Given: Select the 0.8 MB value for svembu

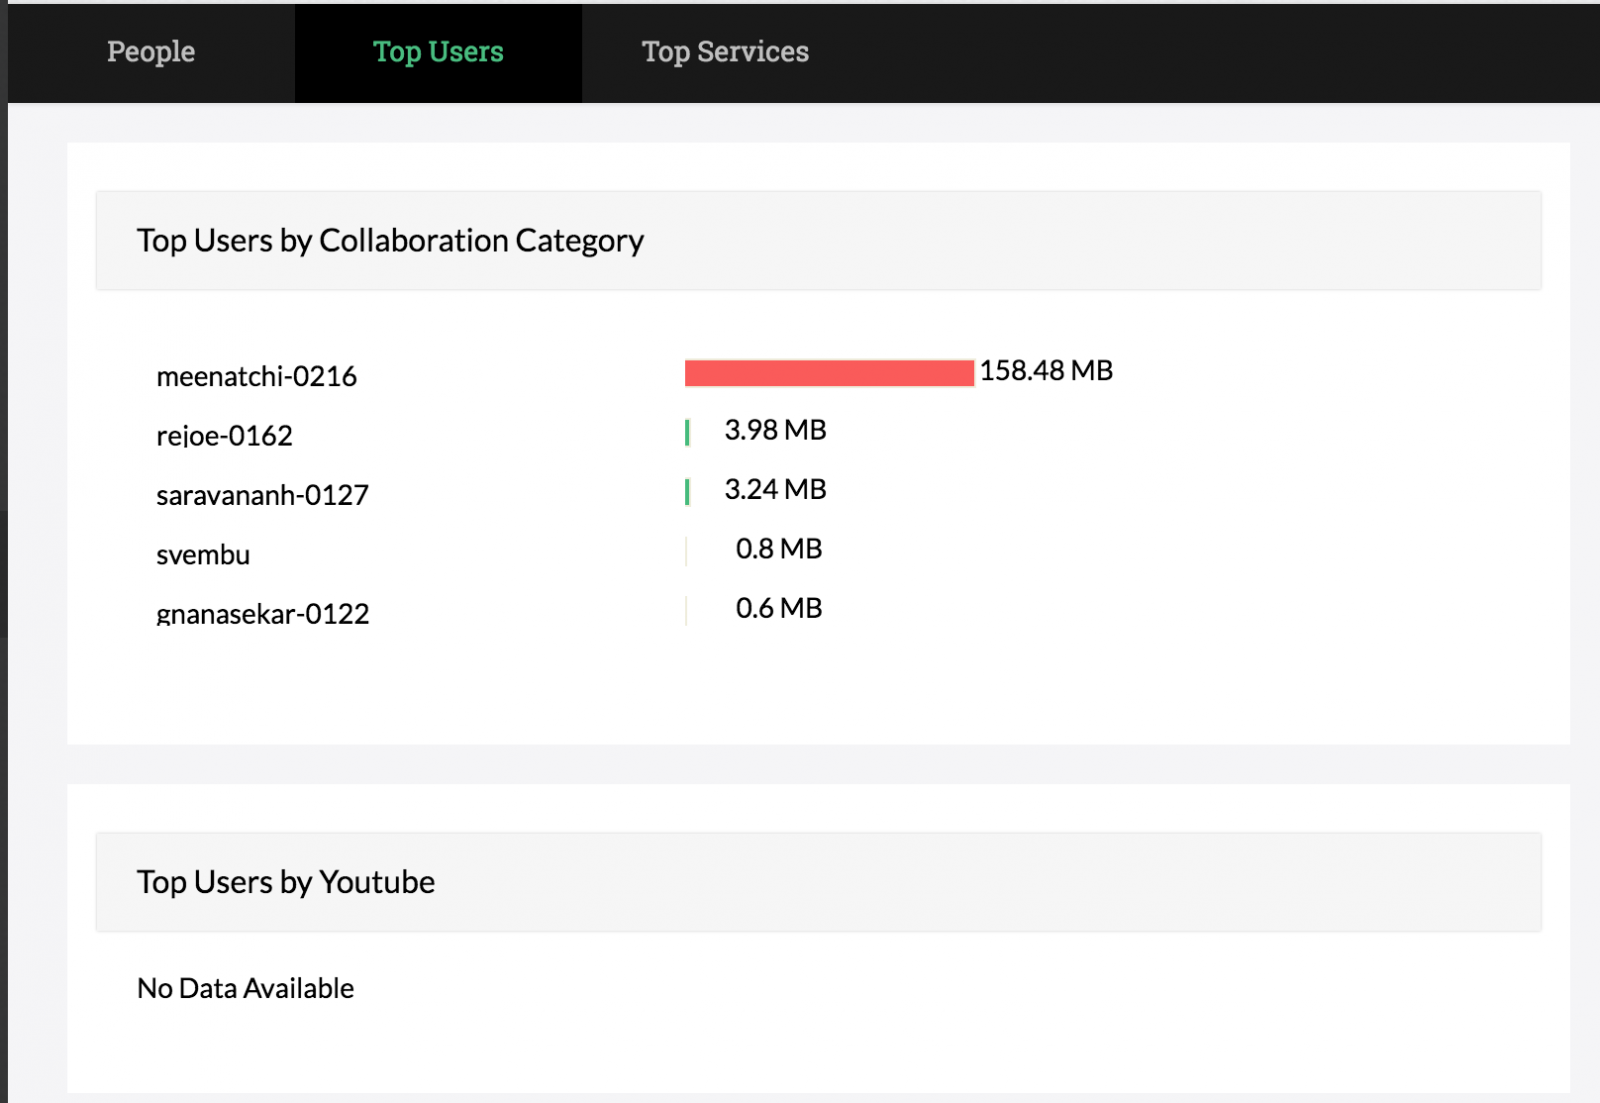Looking at the screenshot, I should (779, 548).
